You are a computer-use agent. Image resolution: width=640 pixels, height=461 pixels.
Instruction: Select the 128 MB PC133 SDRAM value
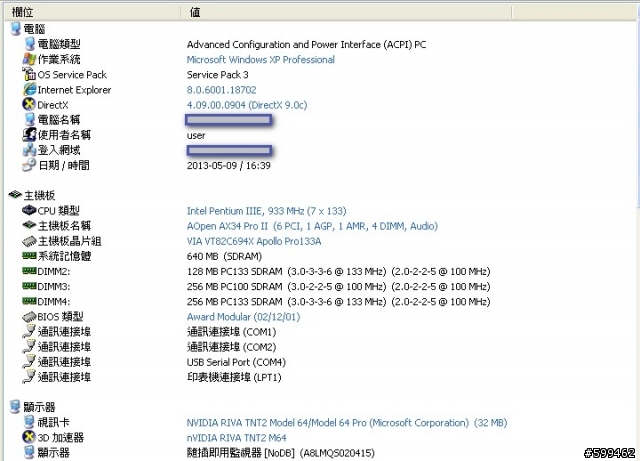[338, 272]
